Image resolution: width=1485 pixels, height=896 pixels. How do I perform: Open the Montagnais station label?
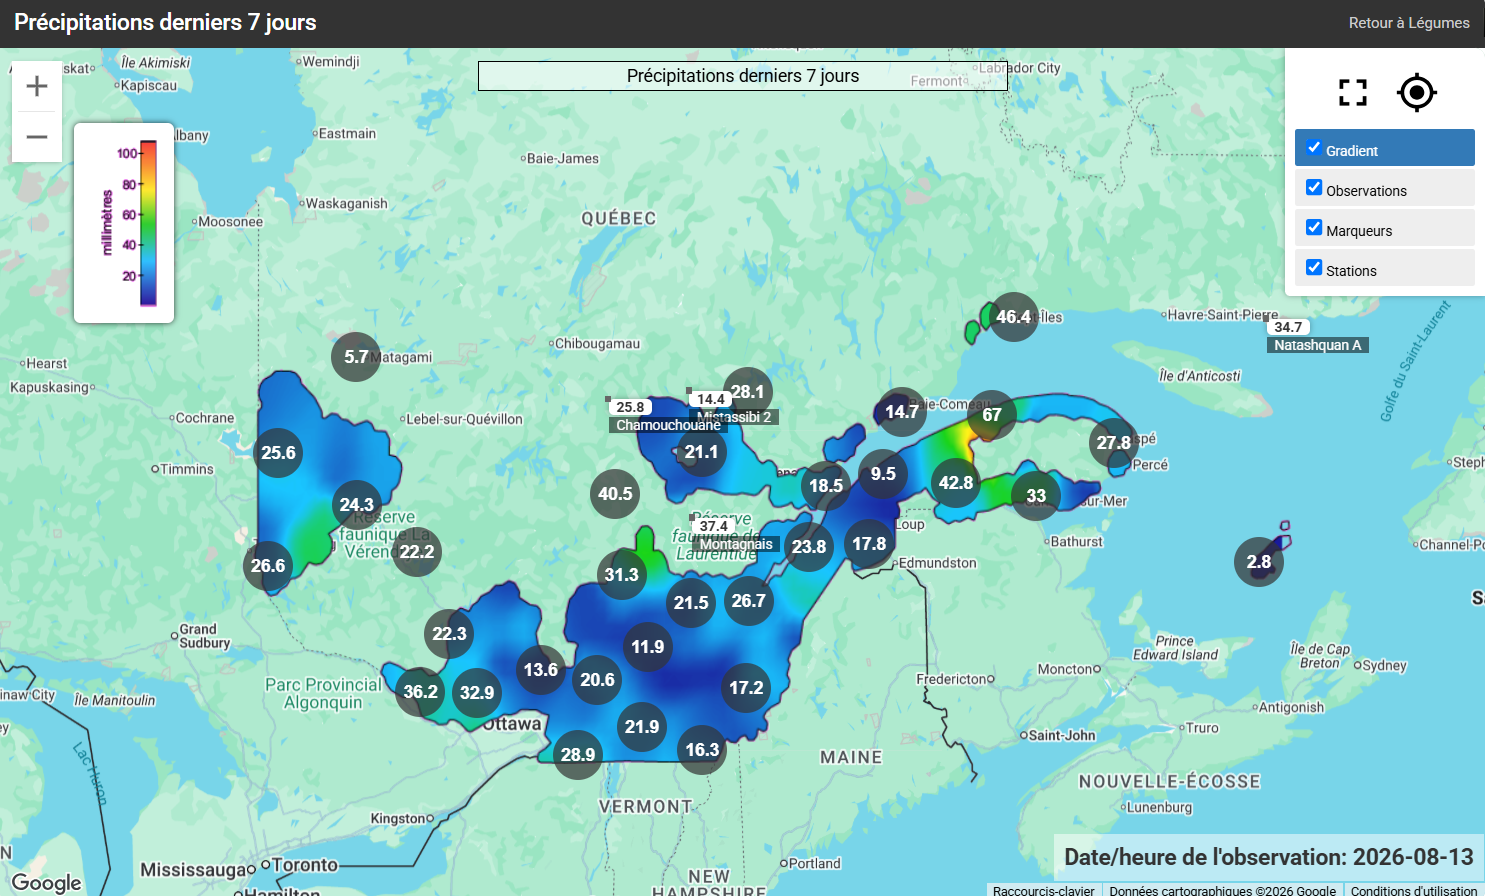[x=736, y=544]
